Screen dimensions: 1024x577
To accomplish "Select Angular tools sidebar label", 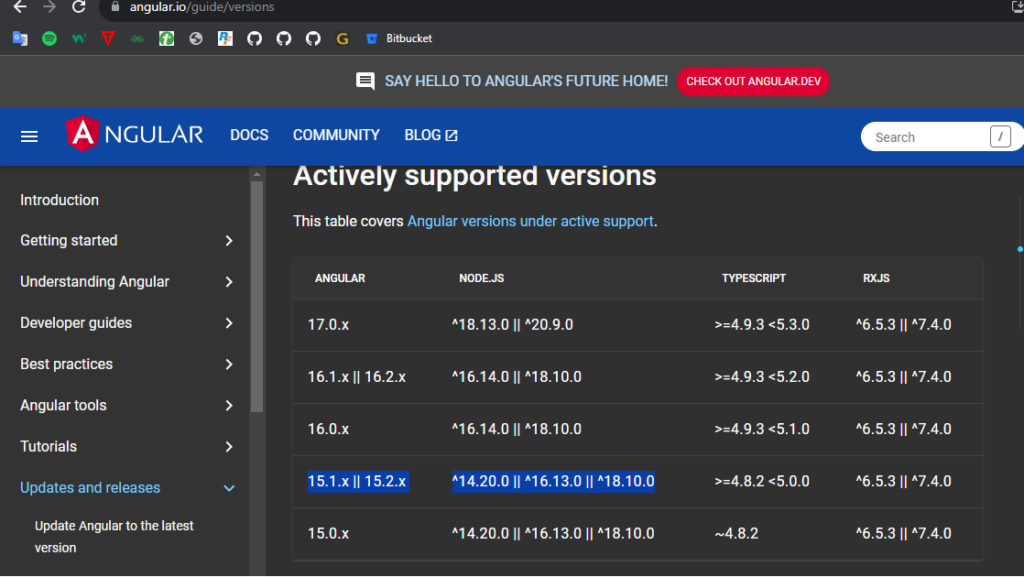I will pos(63,405).
